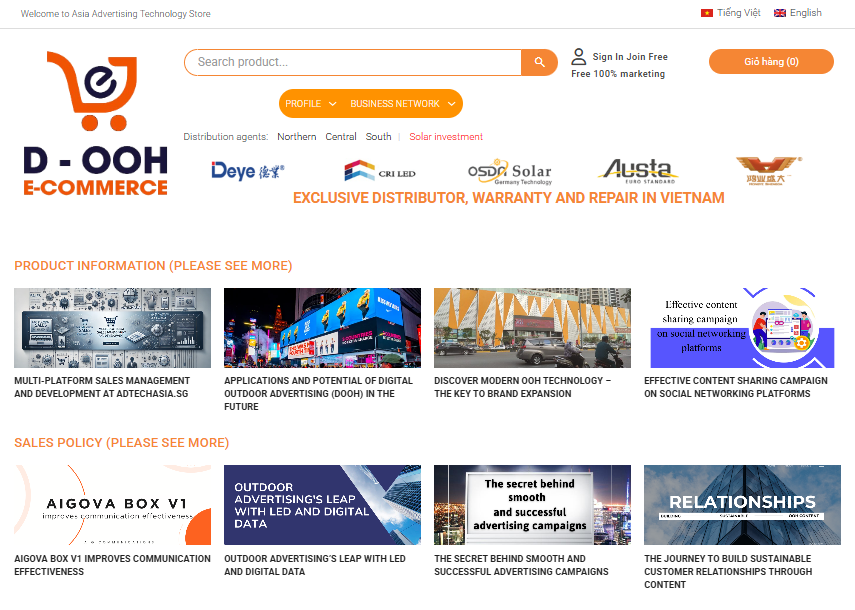Click the Austa Euro Standard logo
The height and width of the screenshot is (610, 855).
click(x=638, y=171)
